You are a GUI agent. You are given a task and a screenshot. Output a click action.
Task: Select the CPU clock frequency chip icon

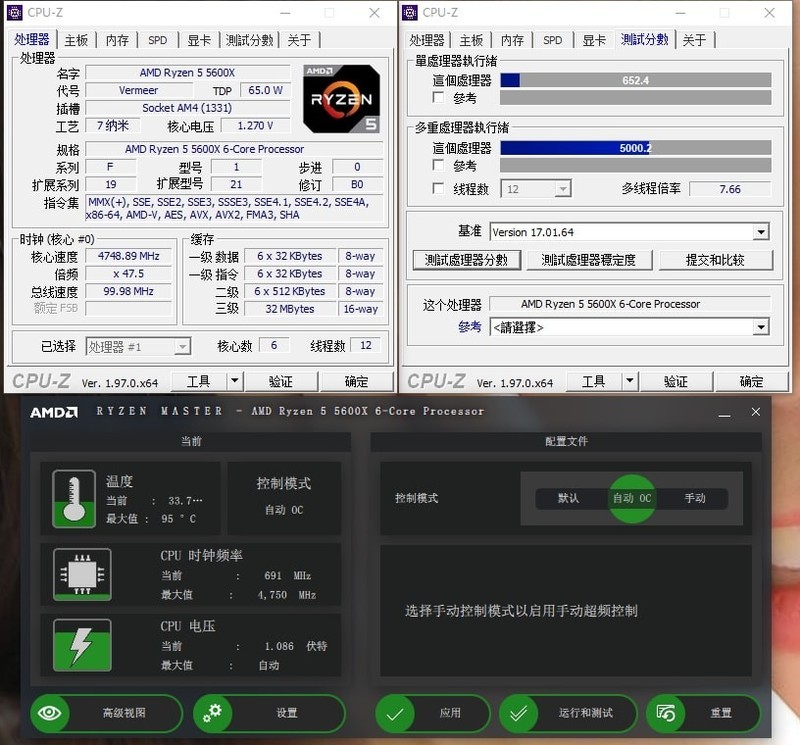tap(81, 574)
